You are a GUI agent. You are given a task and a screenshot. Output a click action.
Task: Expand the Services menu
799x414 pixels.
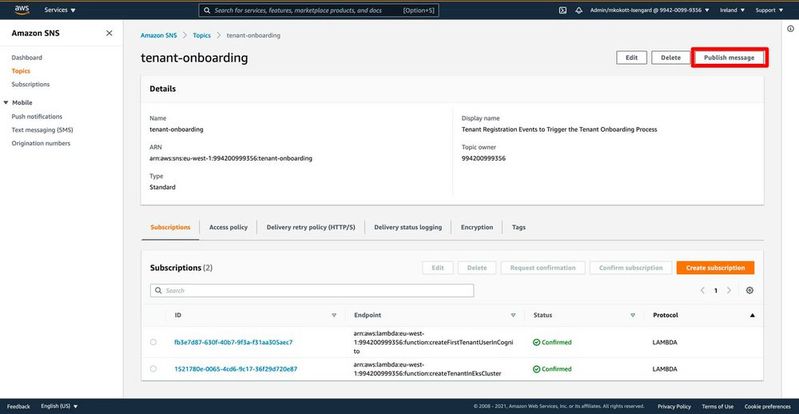pyautogui.click(x=60, y=10)
